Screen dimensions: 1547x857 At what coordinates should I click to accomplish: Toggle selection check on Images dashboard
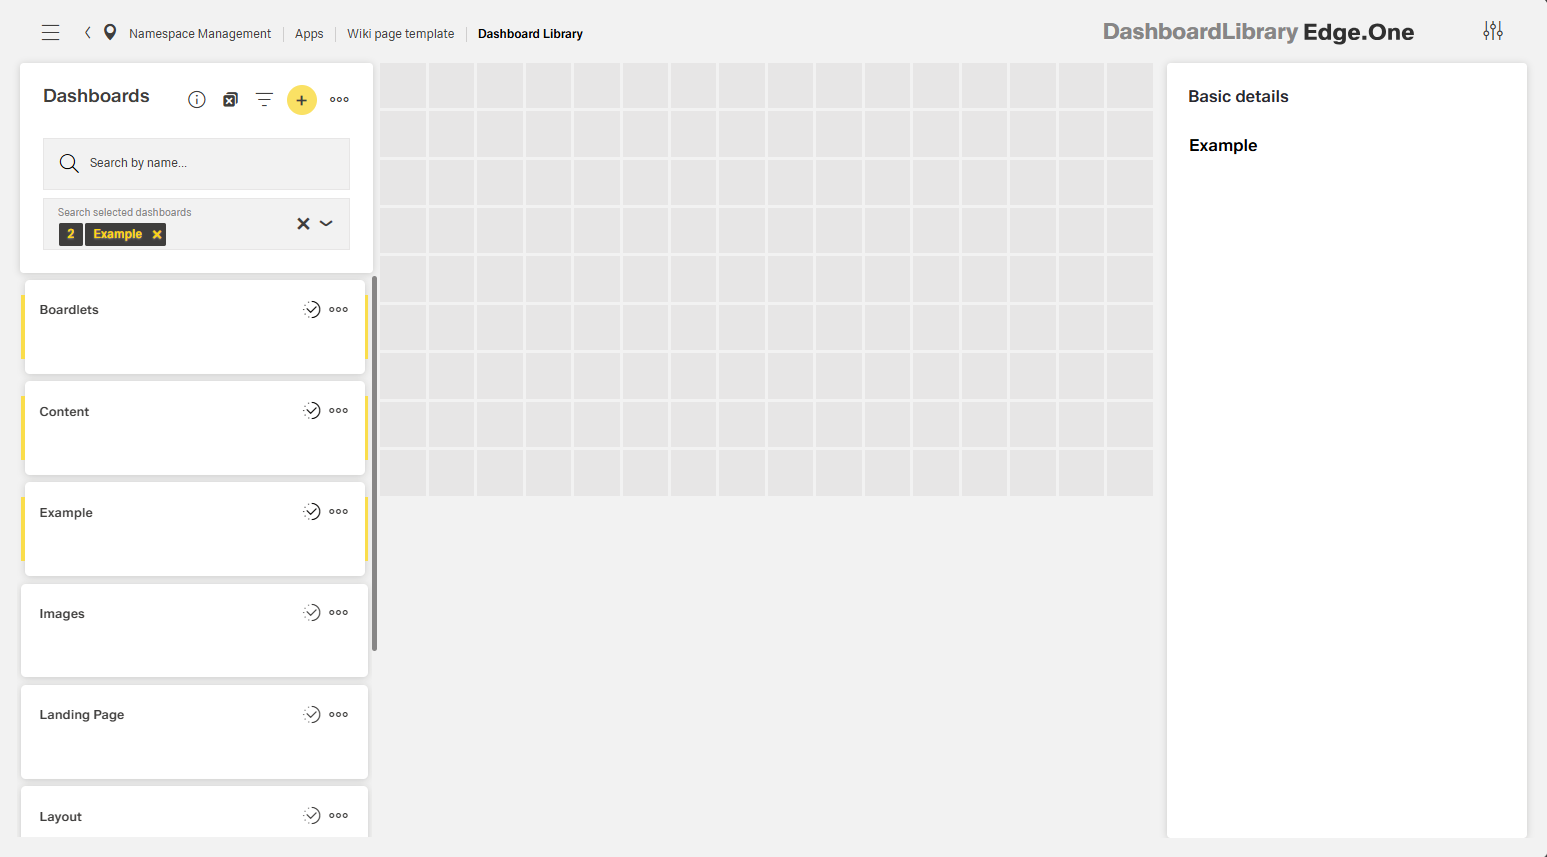[x=312, y=613]
